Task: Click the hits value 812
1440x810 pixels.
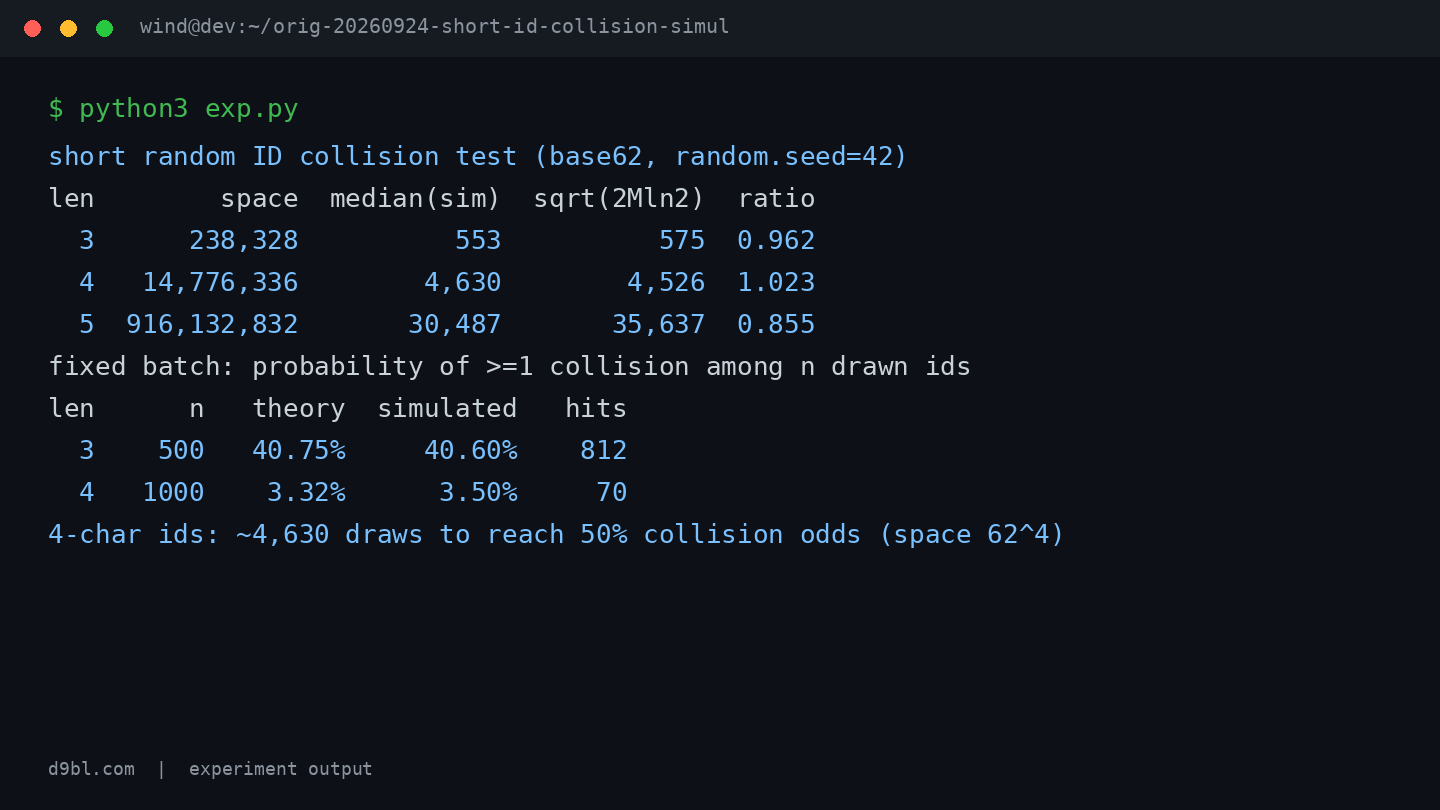Action: [x=604, y=451]
